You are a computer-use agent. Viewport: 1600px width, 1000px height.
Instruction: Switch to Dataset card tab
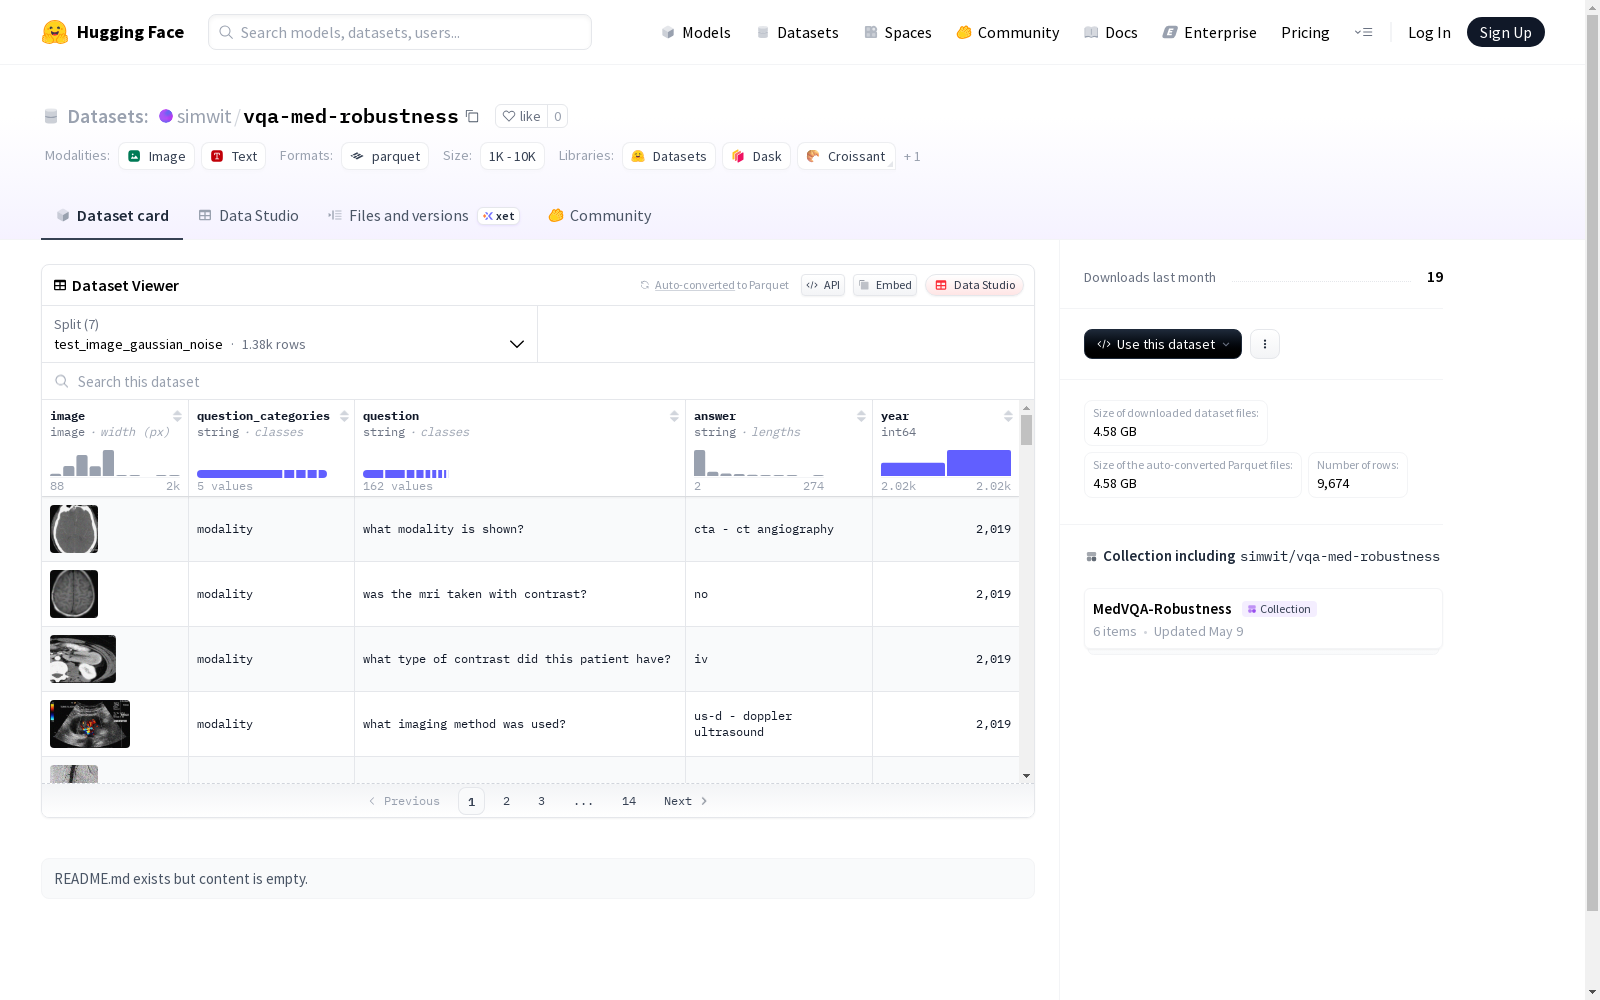coord(112,215)
